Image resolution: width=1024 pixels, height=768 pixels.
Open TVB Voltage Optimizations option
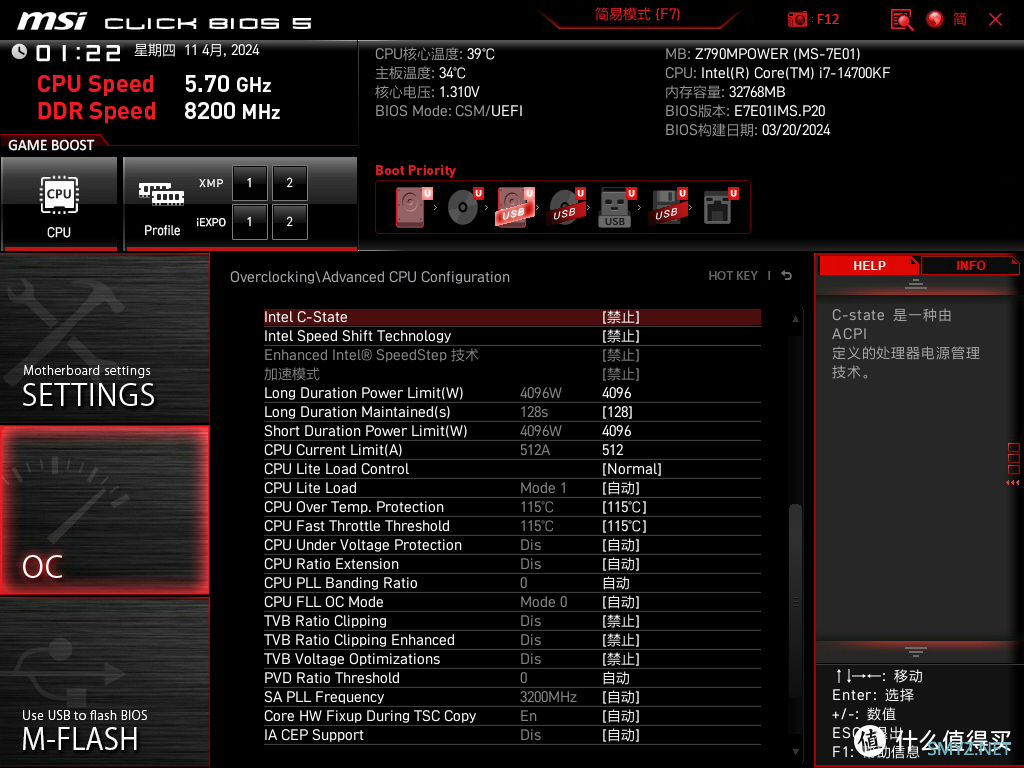512,659
